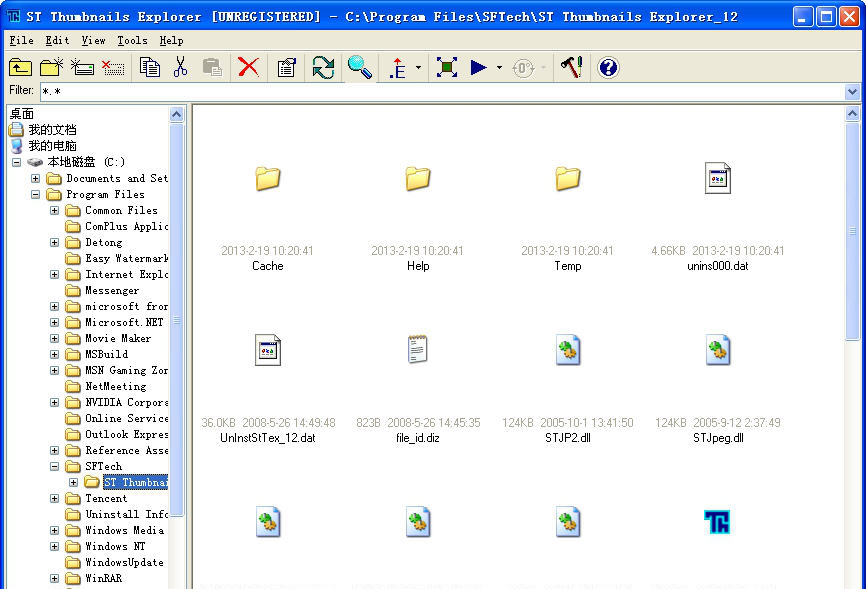Open the Help menu
The width and height of the screenshot is (866, 612).
pyautogui.click(x=171, y=40)
